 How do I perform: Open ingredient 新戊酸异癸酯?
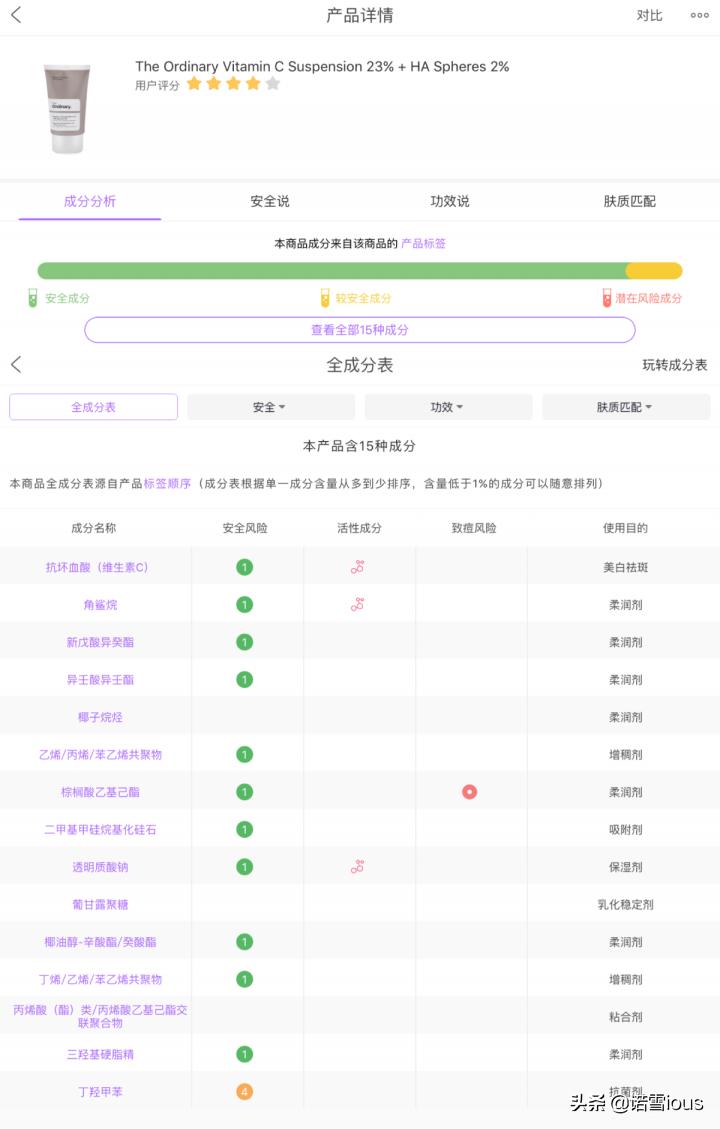pos(100,642)
